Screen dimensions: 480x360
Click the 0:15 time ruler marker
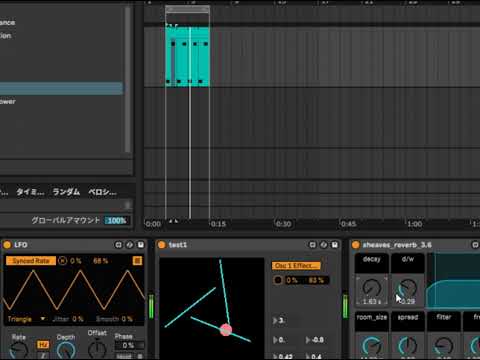pyautogui.click(x=218, y=224)
